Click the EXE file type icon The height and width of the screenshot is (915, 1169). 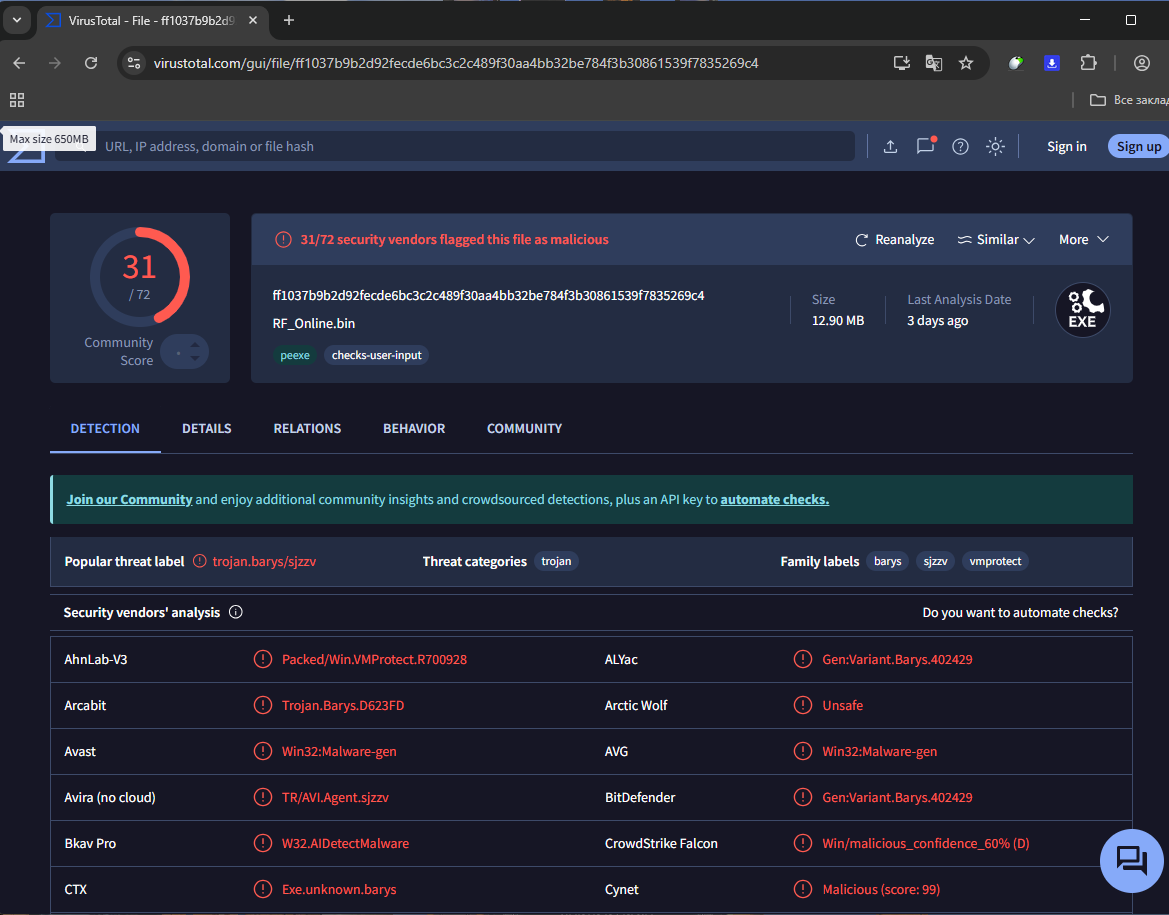[1082, 310]
